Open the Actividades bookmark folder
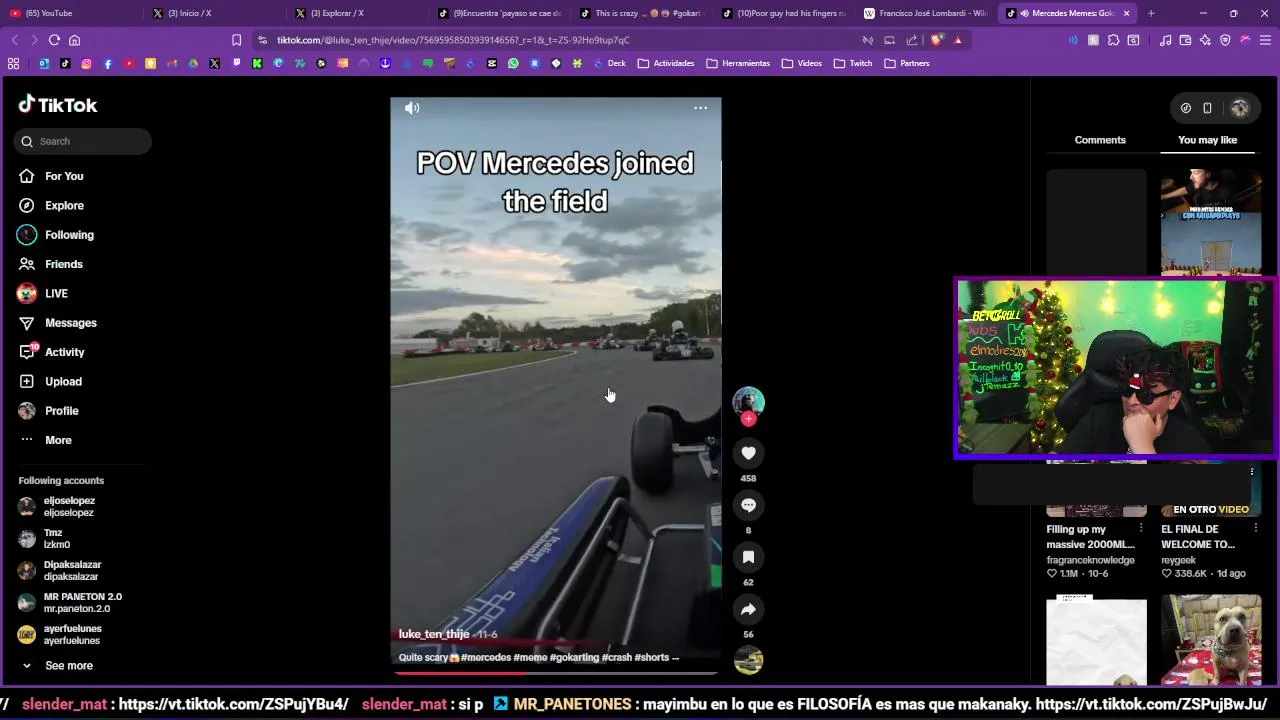The height and width of the screenshot is (720, 1280). click(x=665, y=63)
